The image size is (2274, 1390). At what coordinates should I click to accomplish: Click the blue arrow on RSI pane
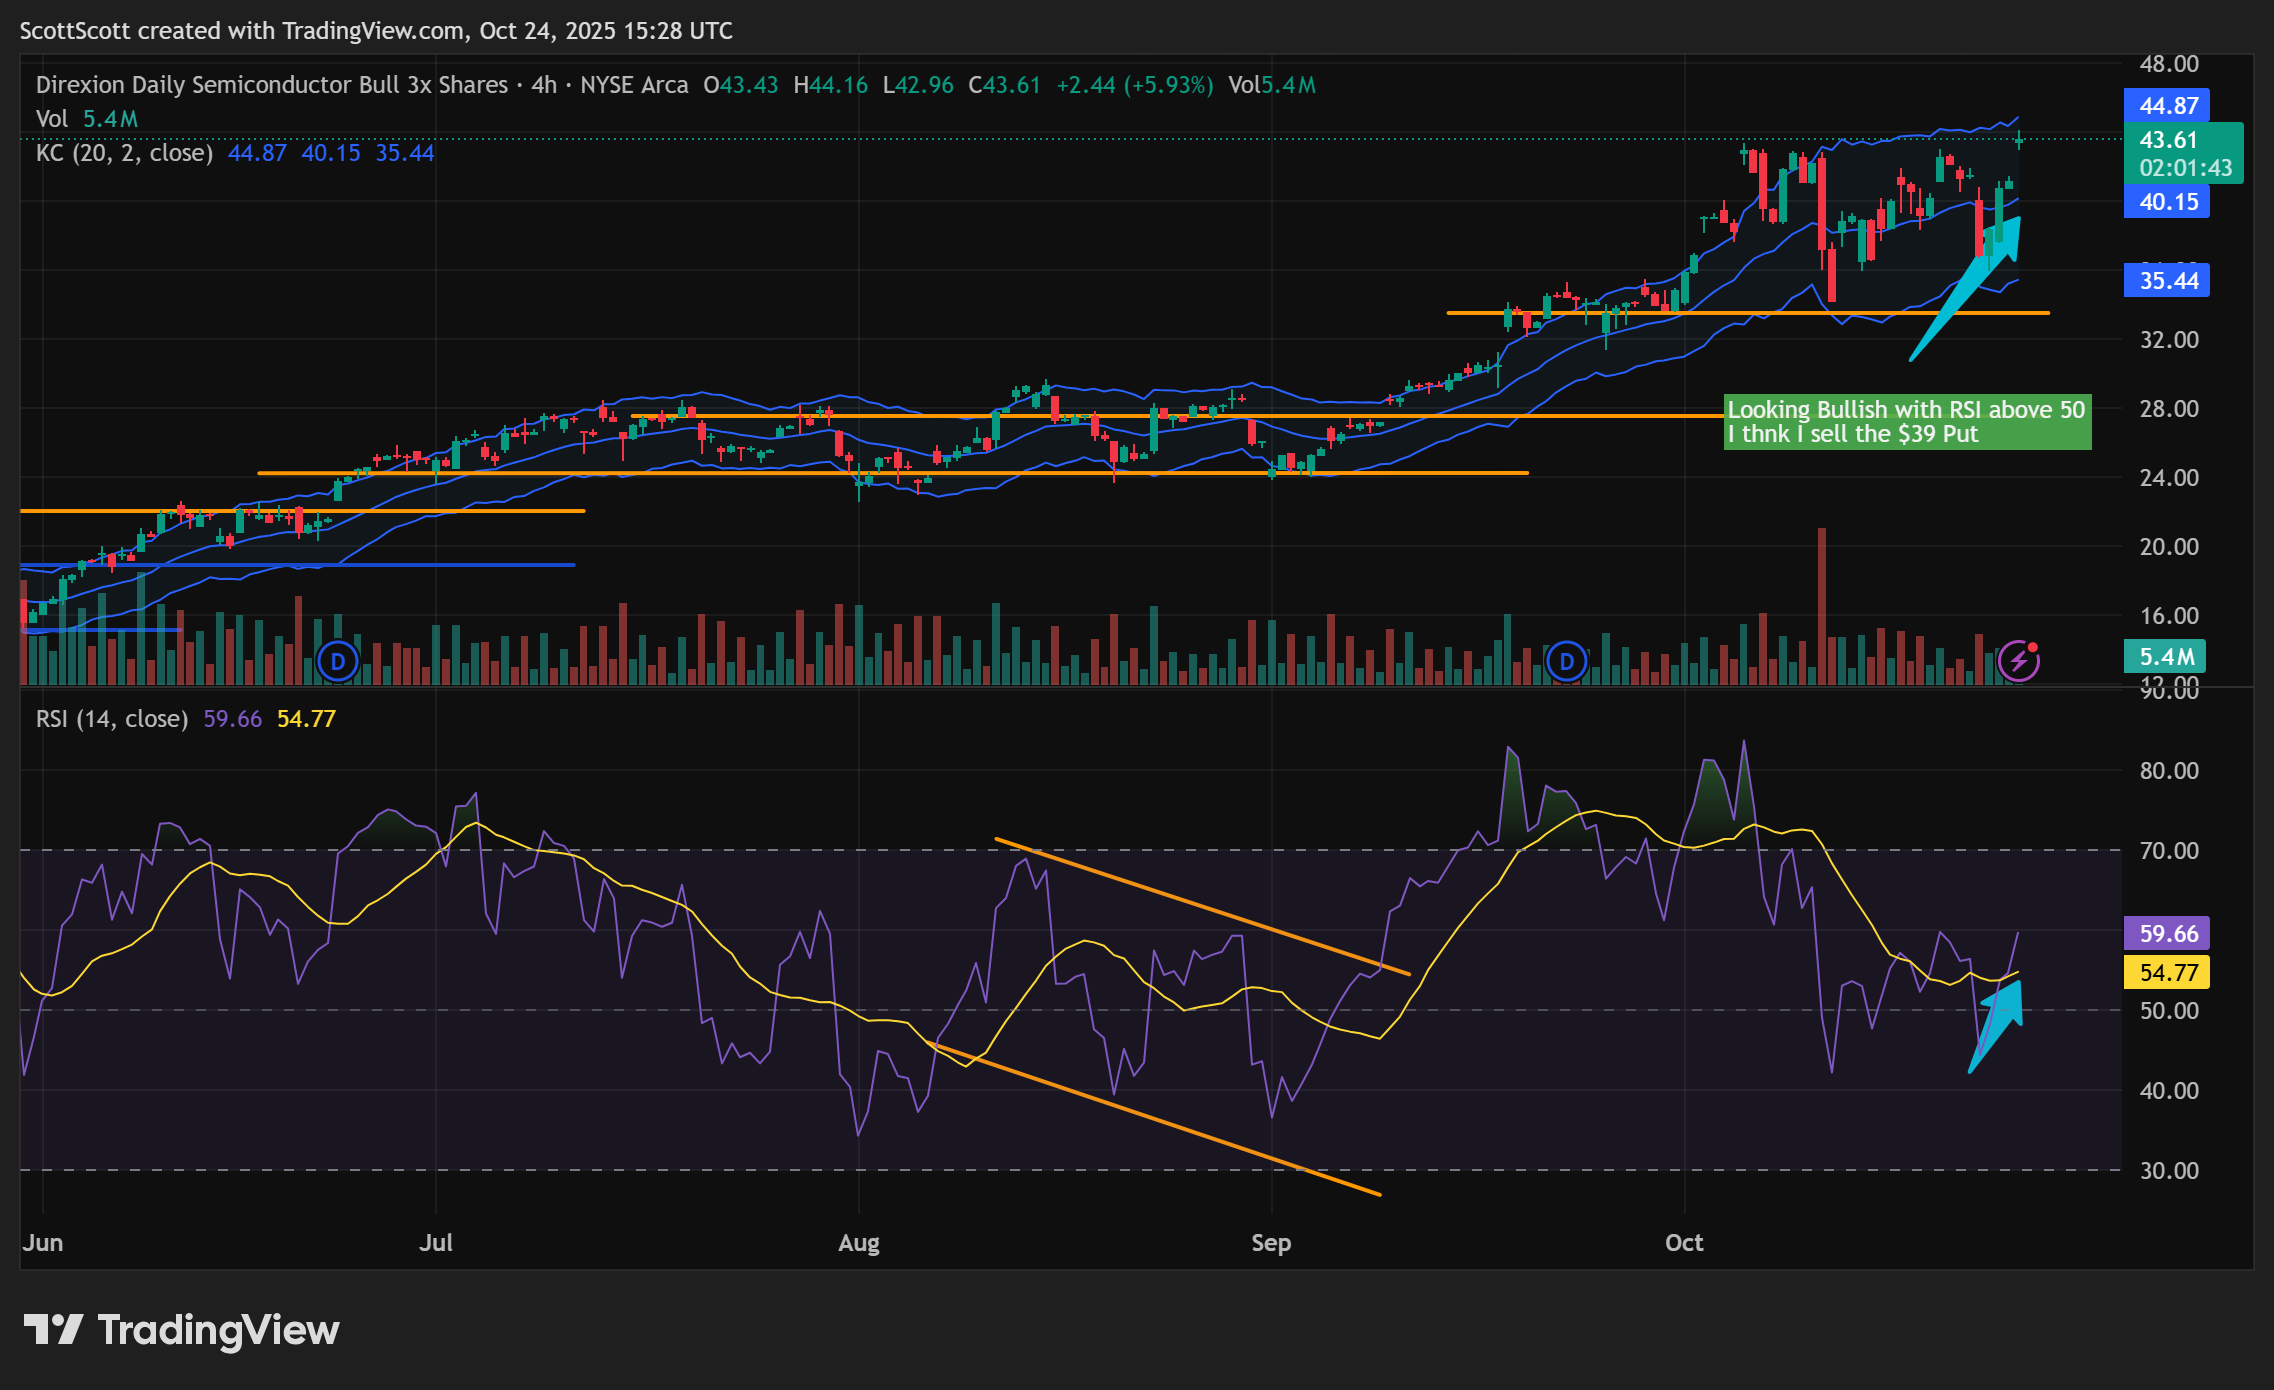(x=1998, y=1023)
